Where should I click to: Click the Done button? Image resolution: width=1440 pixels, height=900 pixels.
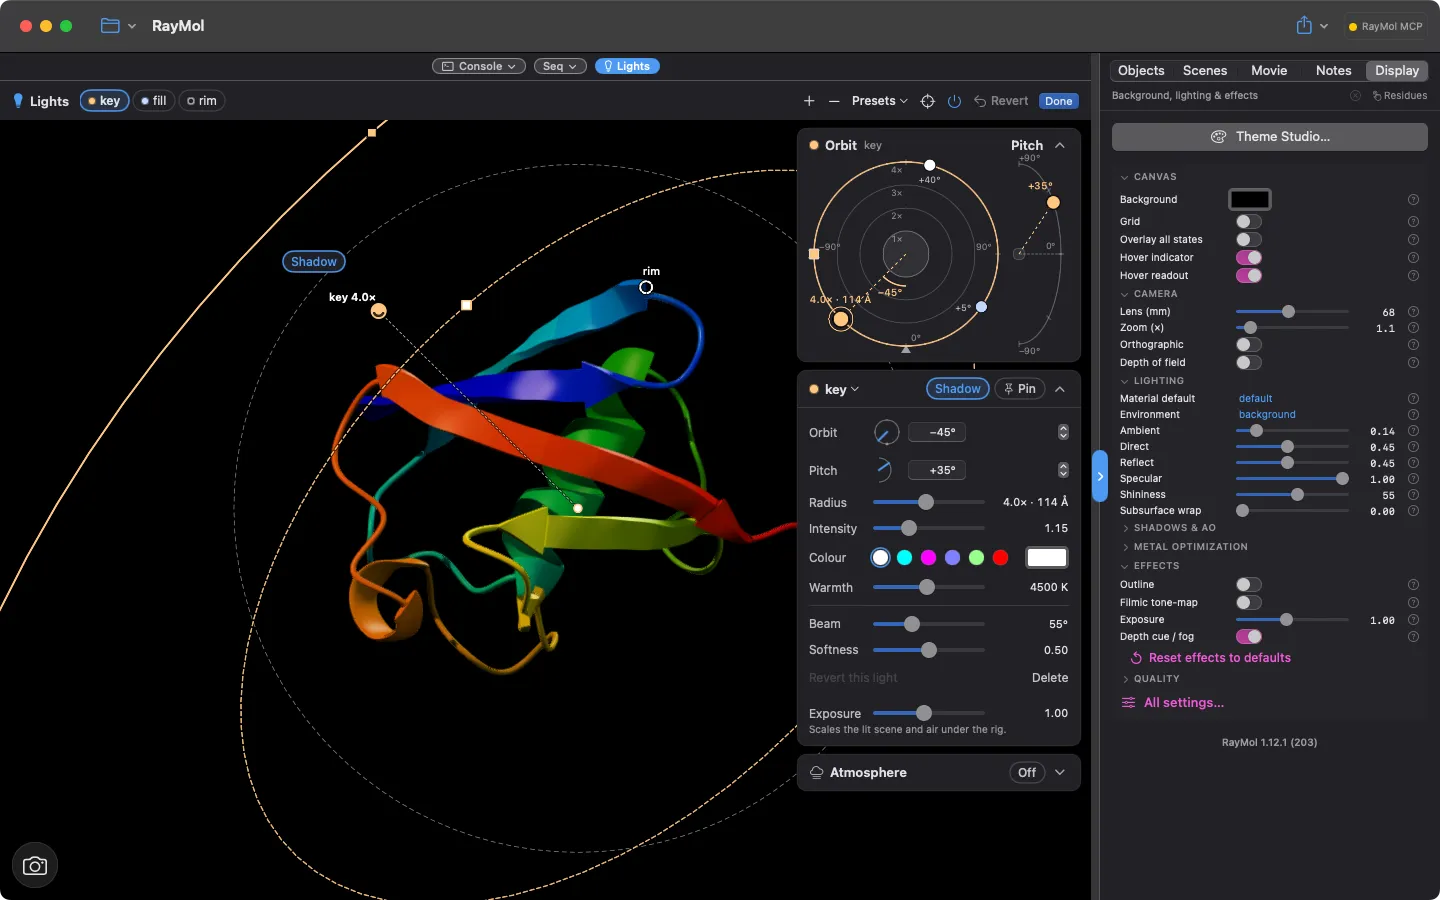[1059, 101]
